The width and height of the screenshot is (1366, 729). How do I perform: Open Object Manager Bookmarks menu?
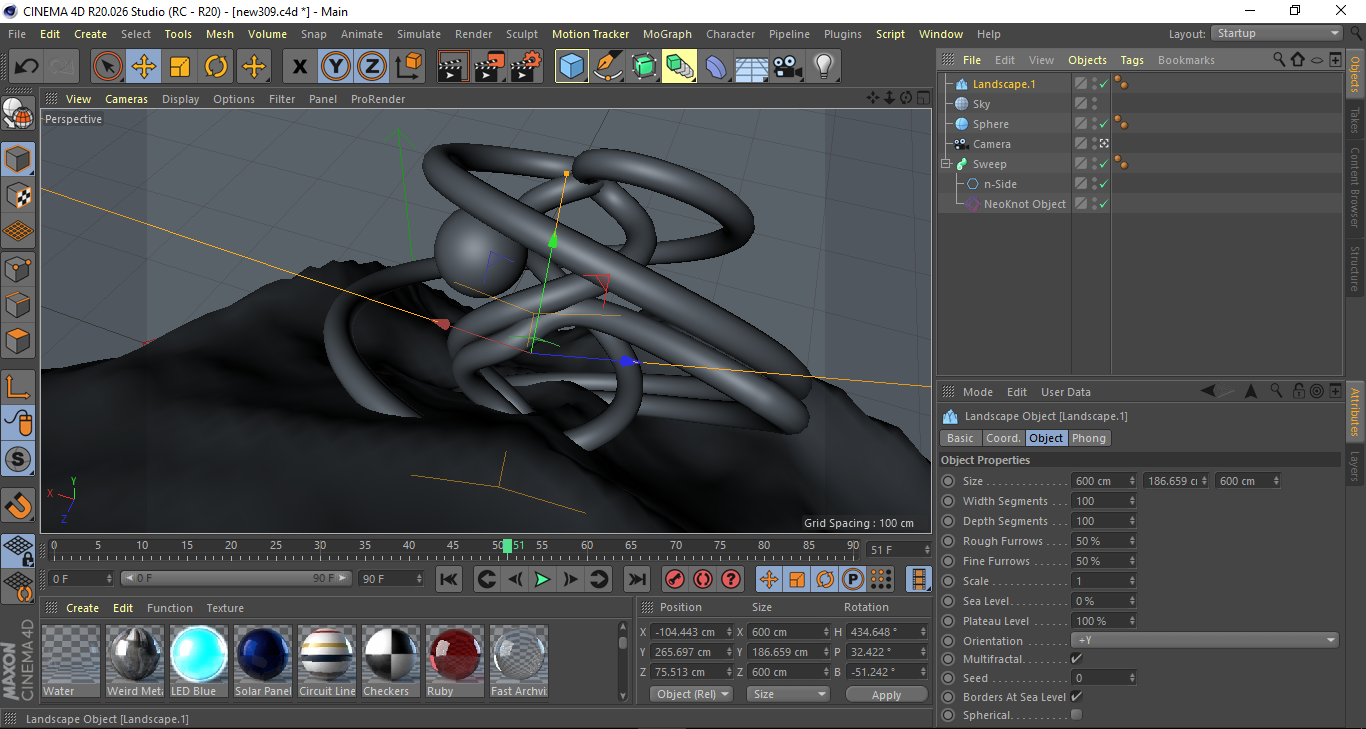(x=1186, y=60)
